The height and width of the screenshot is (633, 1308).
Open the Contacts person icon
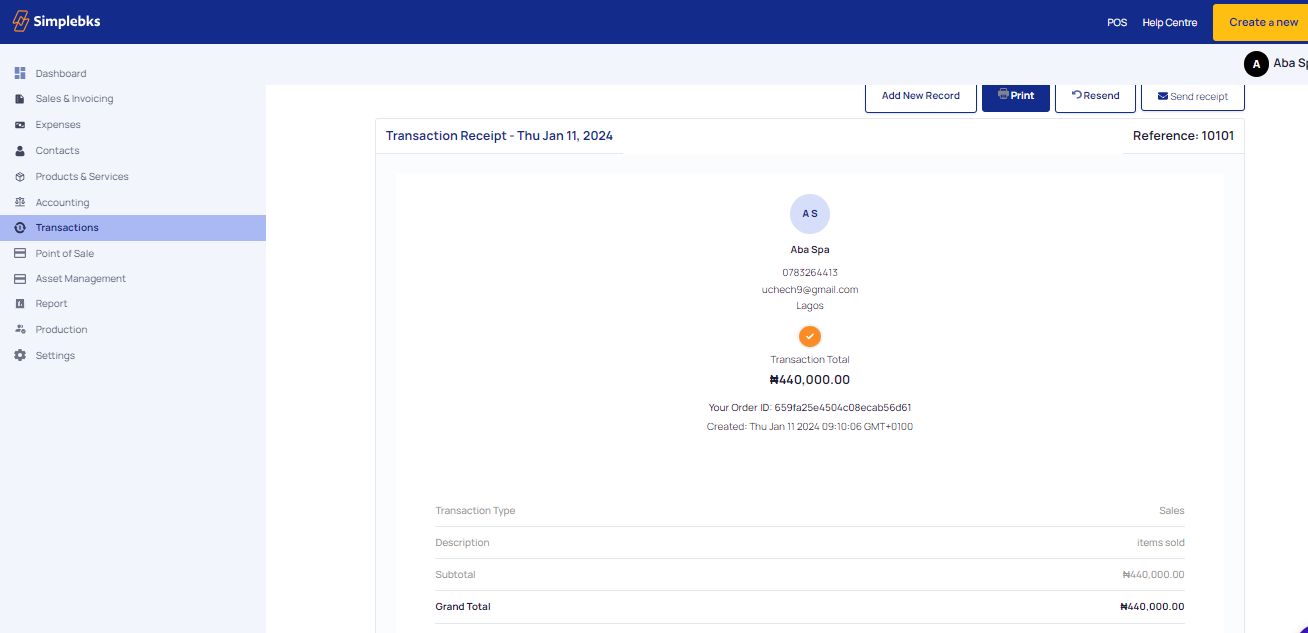click(20, 151)
